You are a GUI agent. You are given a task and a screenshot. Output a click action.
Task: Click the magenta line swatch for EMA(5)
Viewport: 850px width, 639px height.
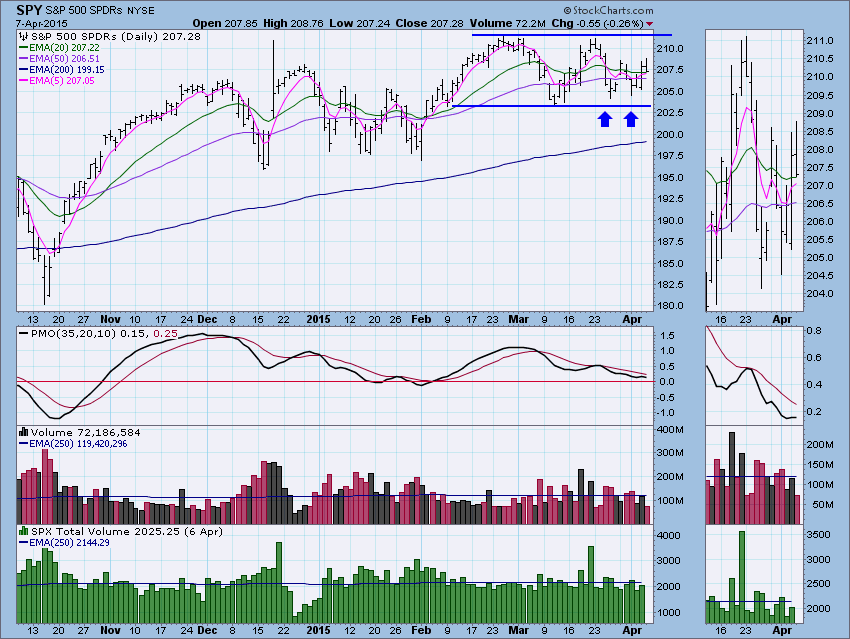point(23,81)
